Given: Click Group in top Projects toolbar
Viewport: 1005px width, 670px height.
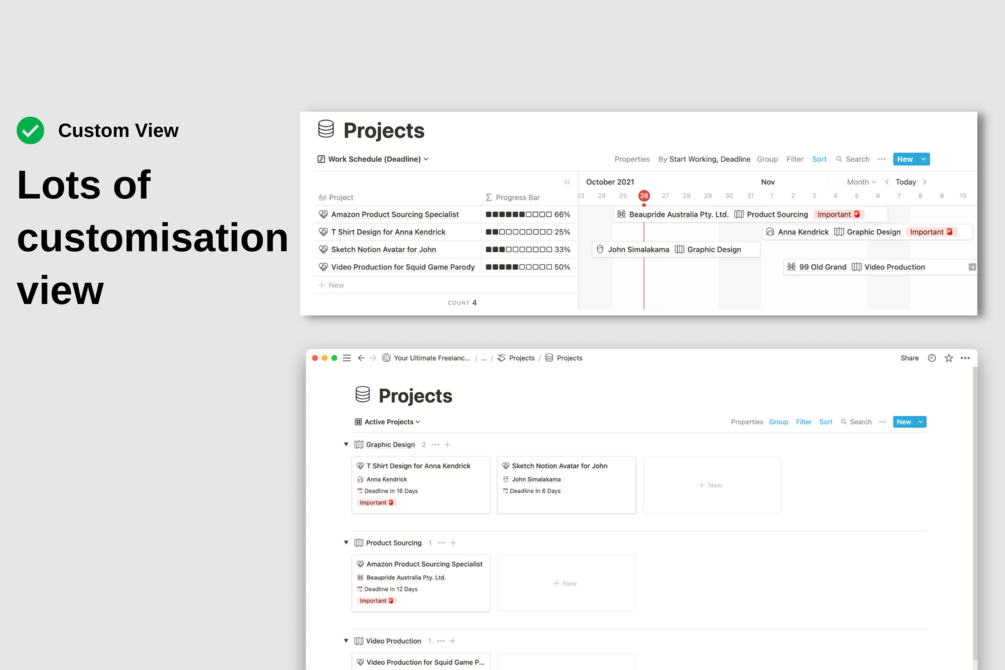Looking at the screenshot, I should 767,159.
